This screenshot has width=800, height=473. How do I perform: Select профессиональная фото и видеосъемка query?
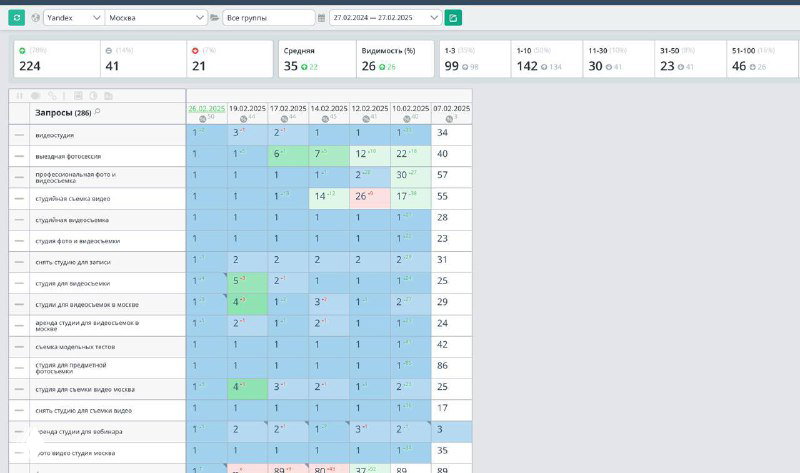[x=76, y=178]
